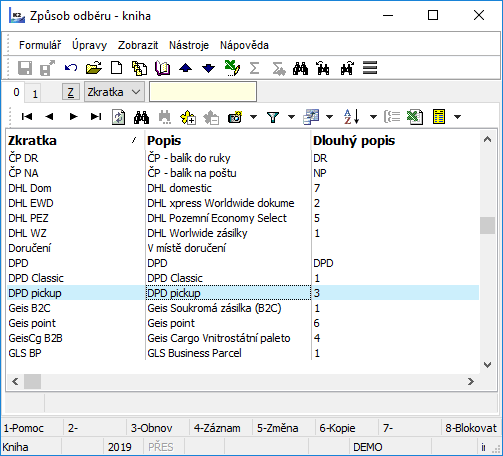503x456 pixels.
Task: Click the Save diskette icon
Action: coord(25,68)
